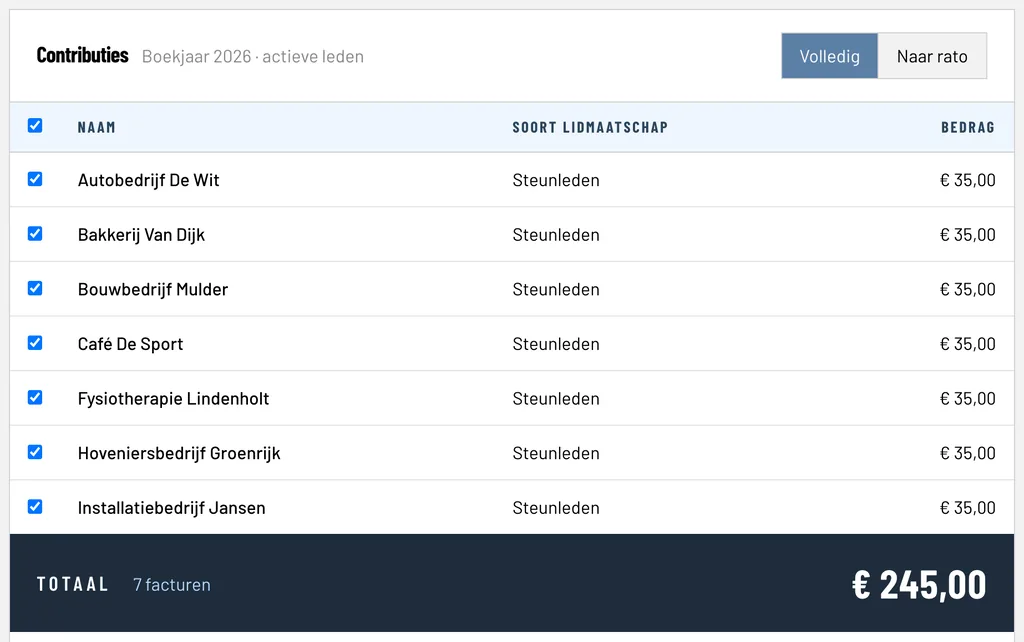Click the Totaal label in footer
1024x642 pixels.
(72, 585)
